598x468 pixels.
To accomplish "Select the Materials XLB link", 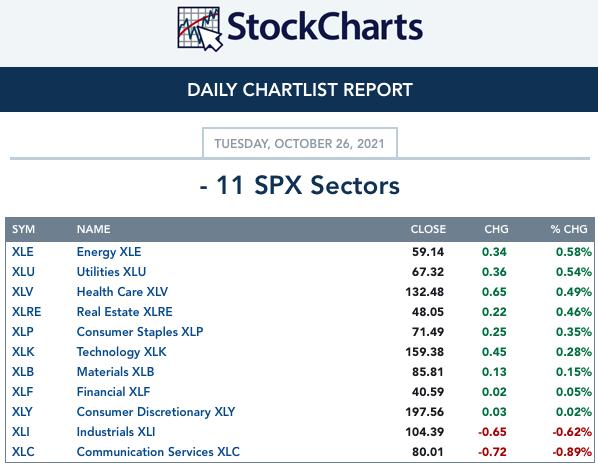I will pos(115,372).
